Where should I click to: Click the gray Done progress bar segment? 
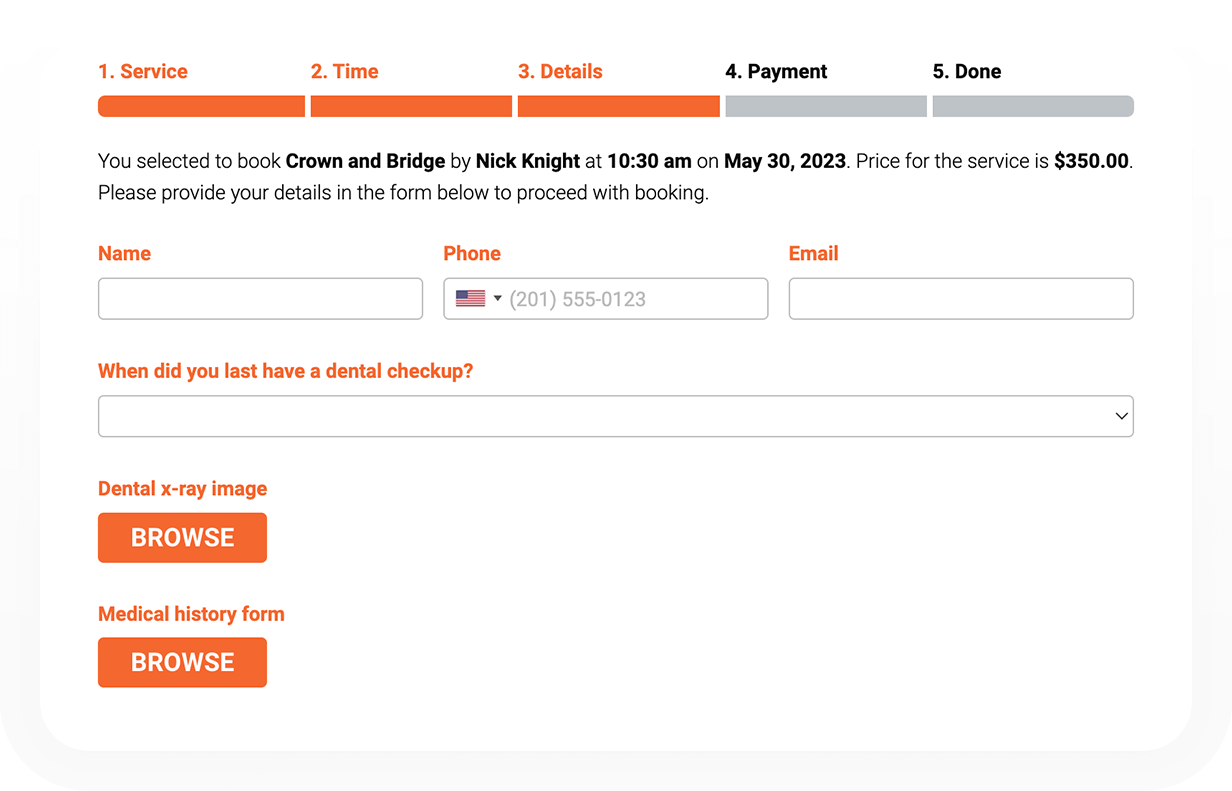coord(1033,106)
